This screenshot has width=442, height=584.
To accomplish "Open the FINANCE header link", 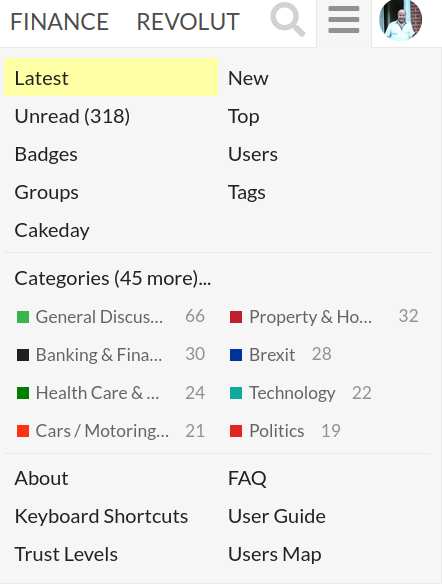I will tap(59, 22).
